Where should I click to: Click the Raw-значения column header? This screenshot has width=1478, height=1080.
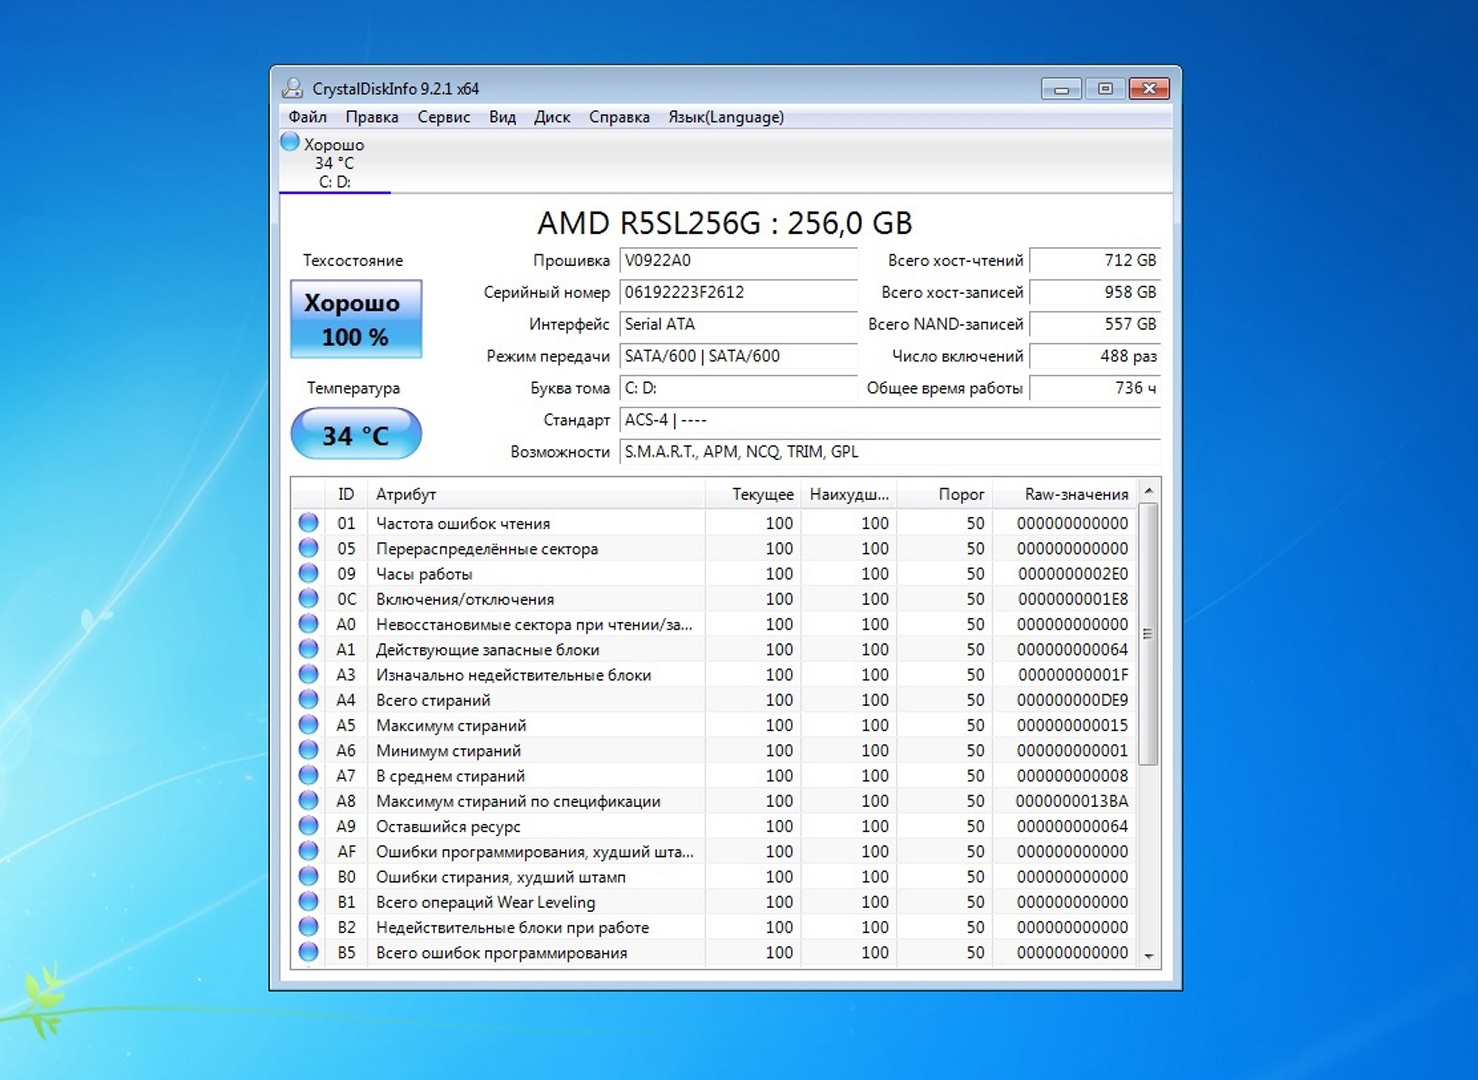(1064, 494)
